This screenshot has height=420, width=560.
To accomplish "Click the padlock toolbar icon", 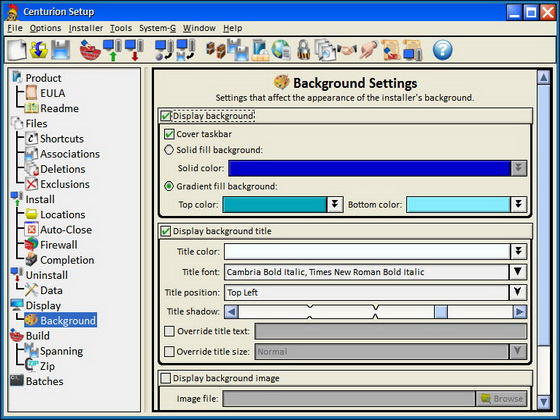I will 303,50.
